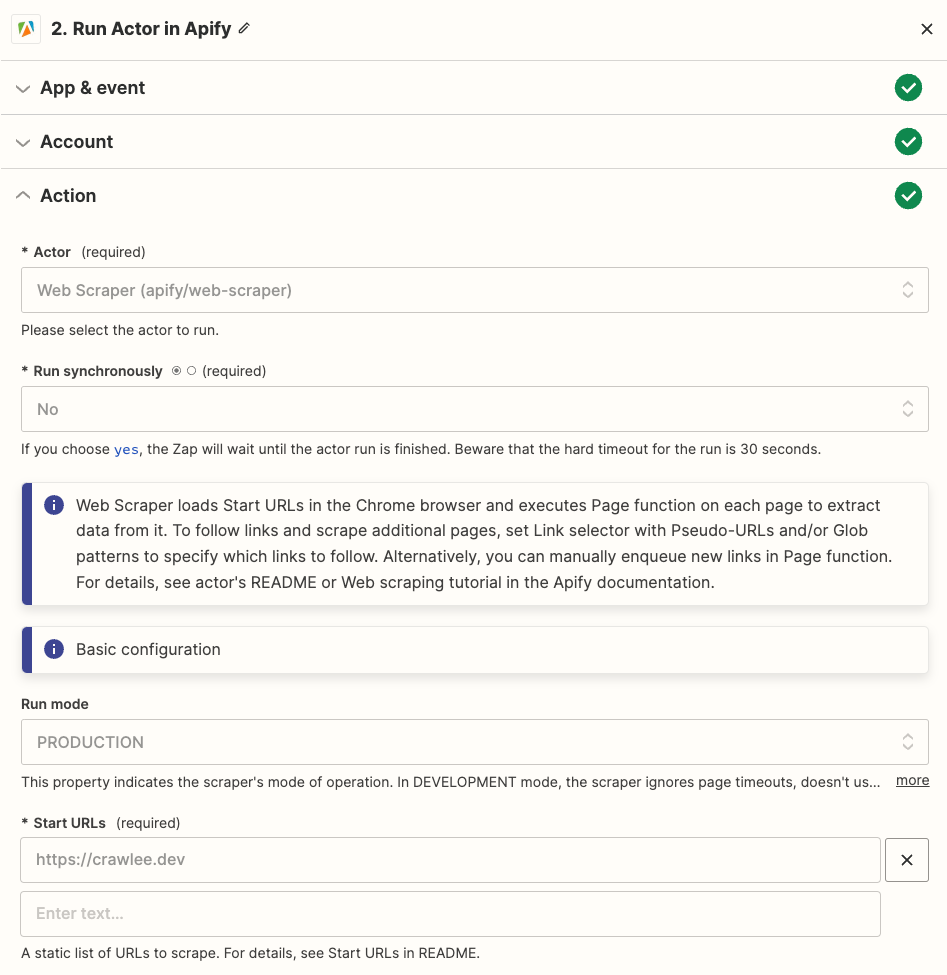The width and height of the screenshot is (947, 975).
Task: Click the info icon beside Basic configuration
Action: [x=54, y=649]
